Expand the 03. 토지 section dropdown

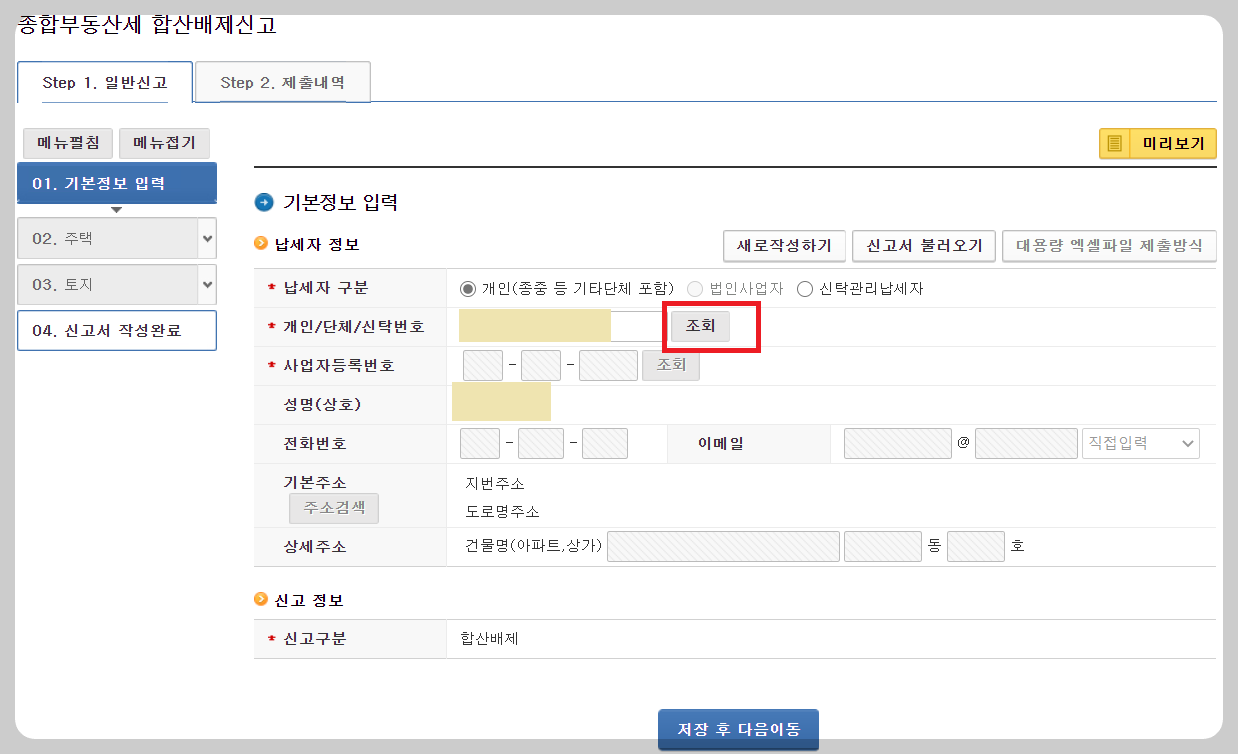208,284
